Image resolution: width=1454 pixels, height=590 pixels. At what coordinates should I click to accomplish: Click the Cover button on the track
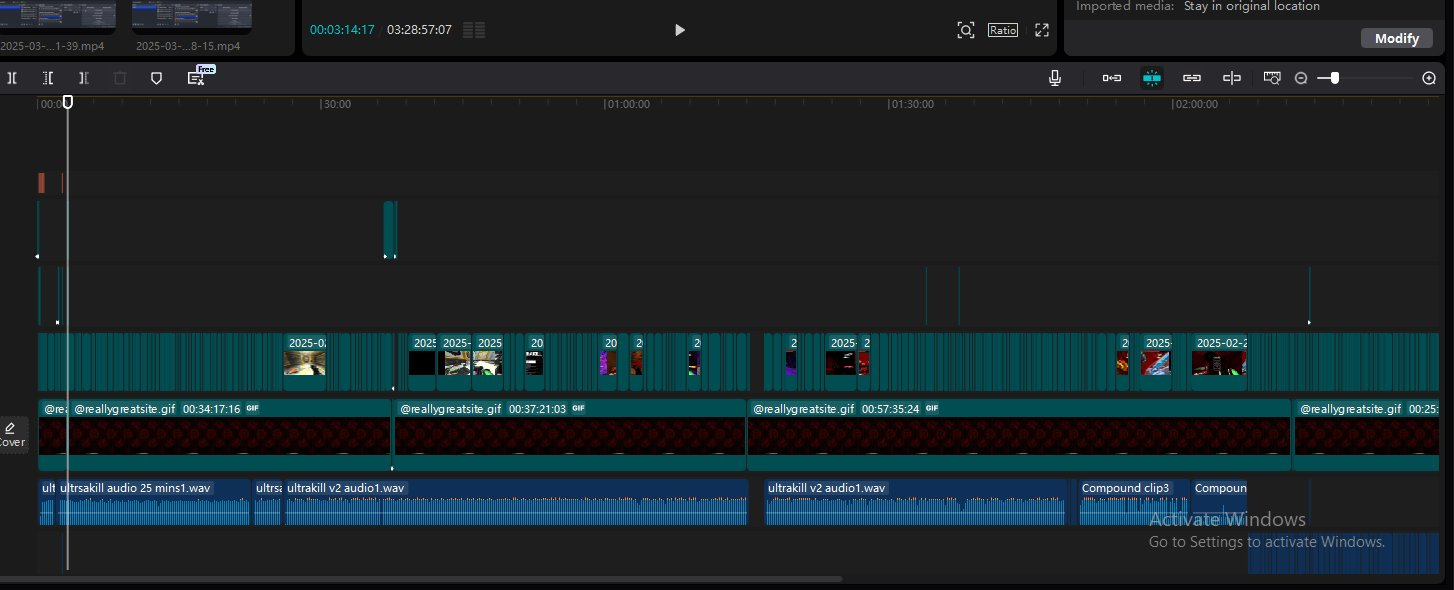click(x=12, y=434)
